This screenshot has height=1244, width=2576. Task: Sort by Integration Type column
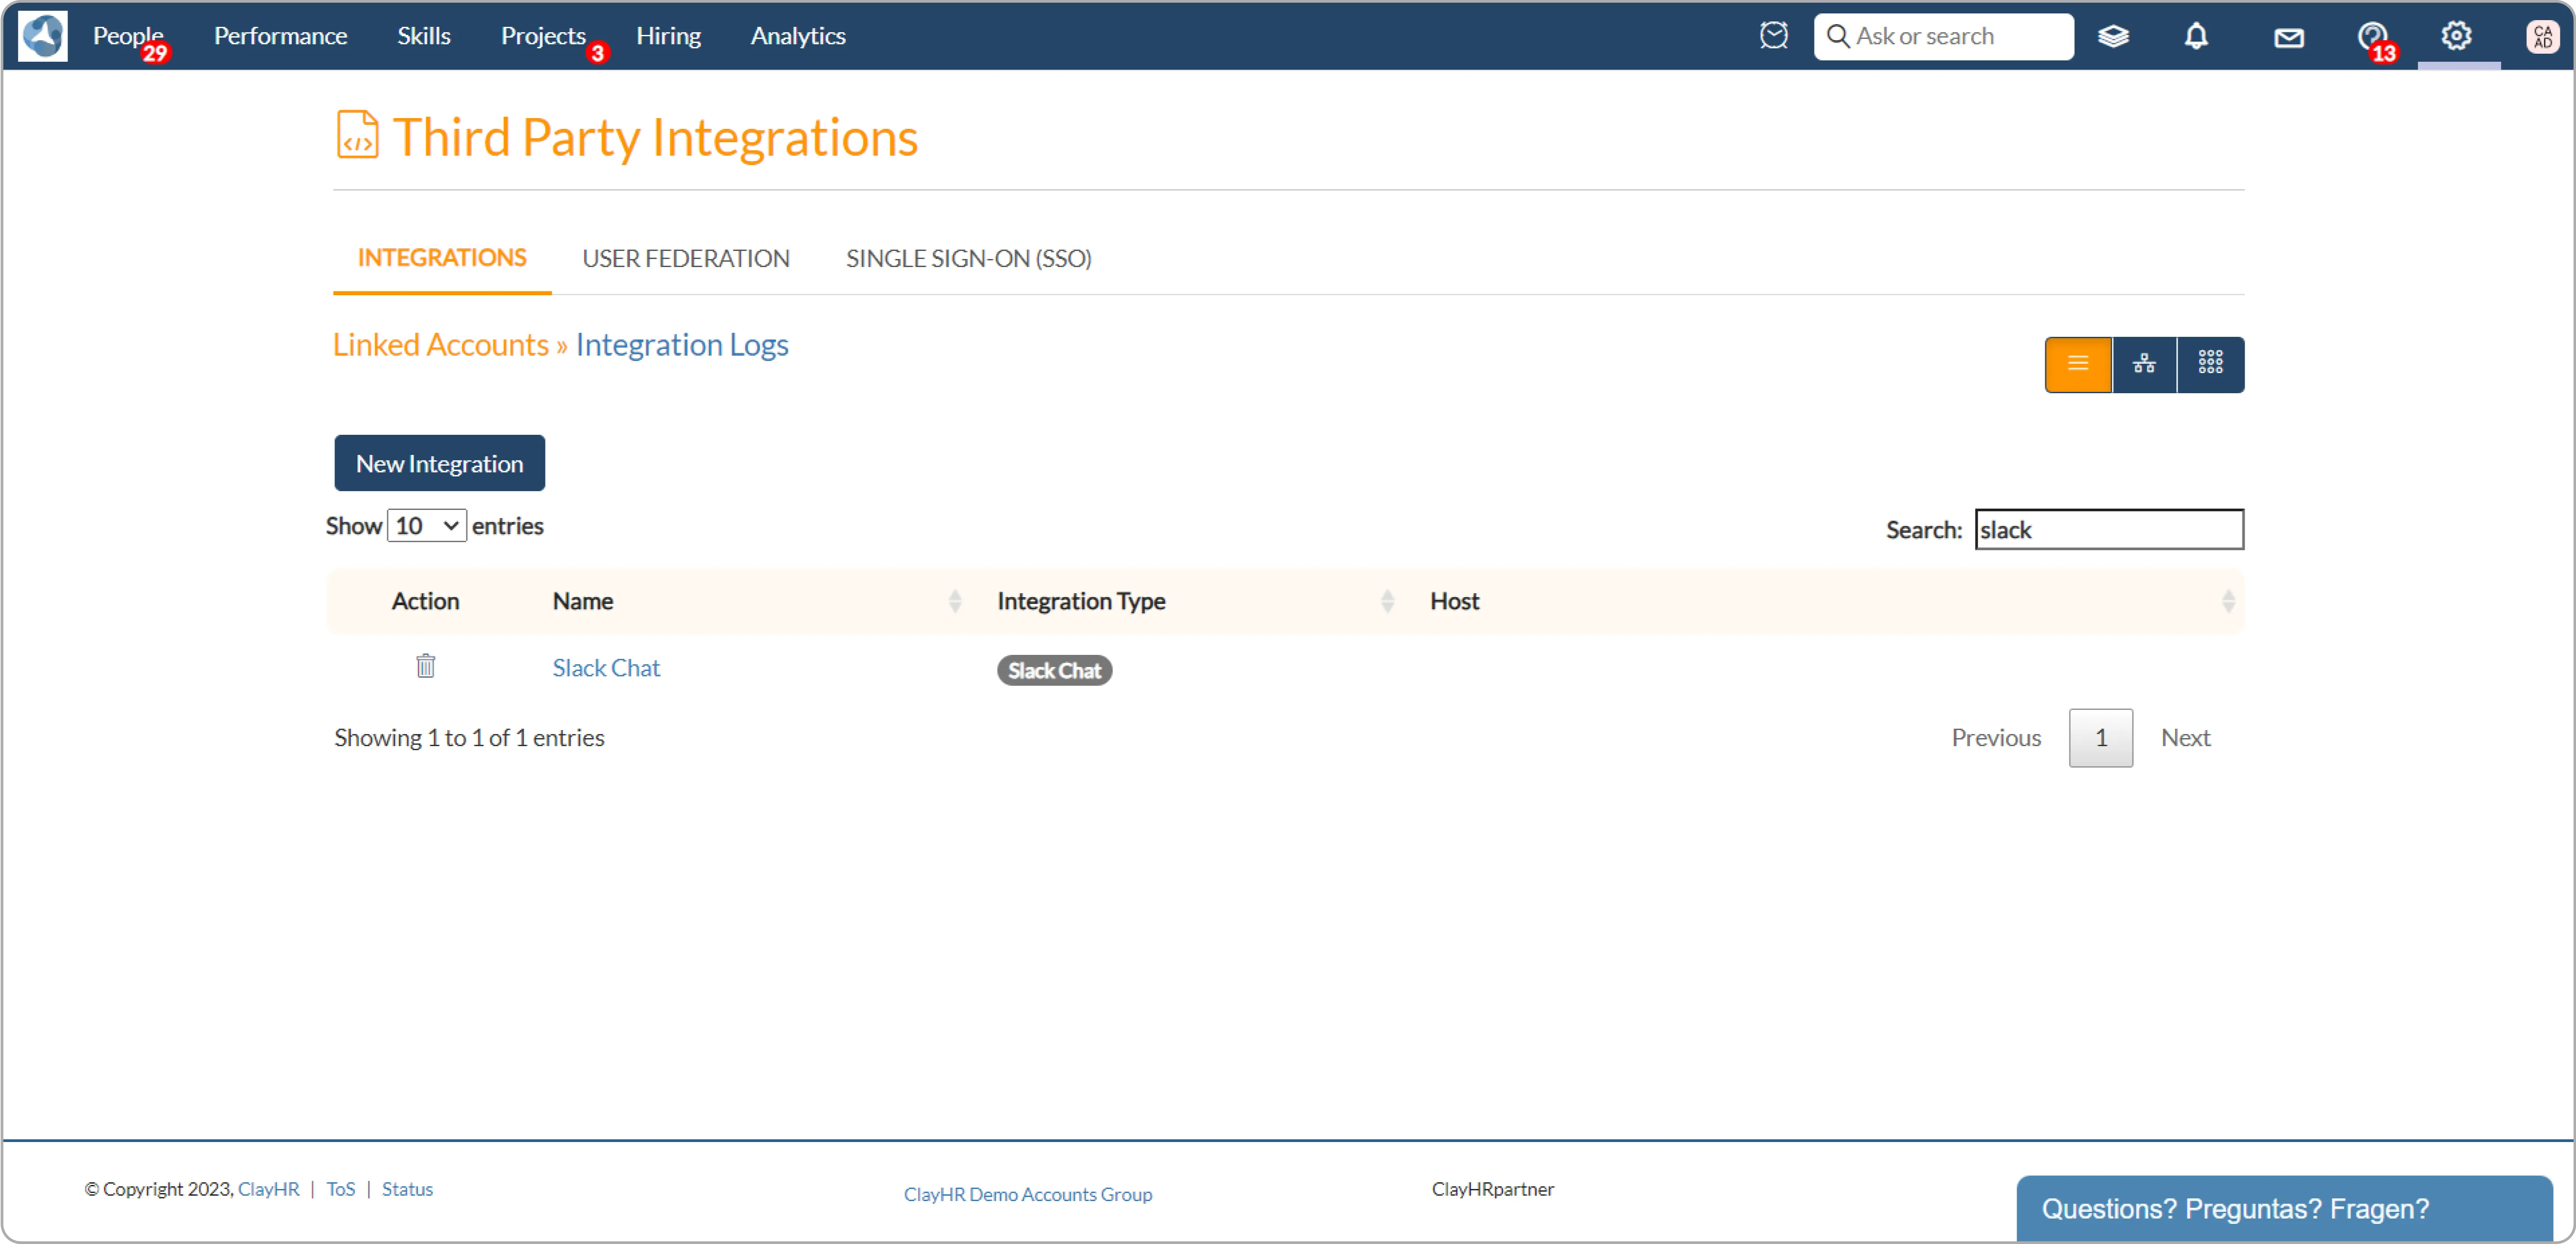pyautogui.click(x=1386, y=601)
